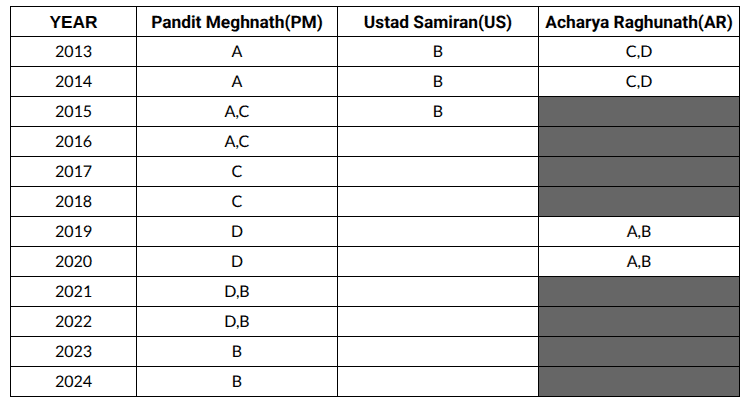This screenshot has width=754, height=406.
Task: Click Pandit Meghnath's C cell for 2017
Action: click(x=236, y=172)
